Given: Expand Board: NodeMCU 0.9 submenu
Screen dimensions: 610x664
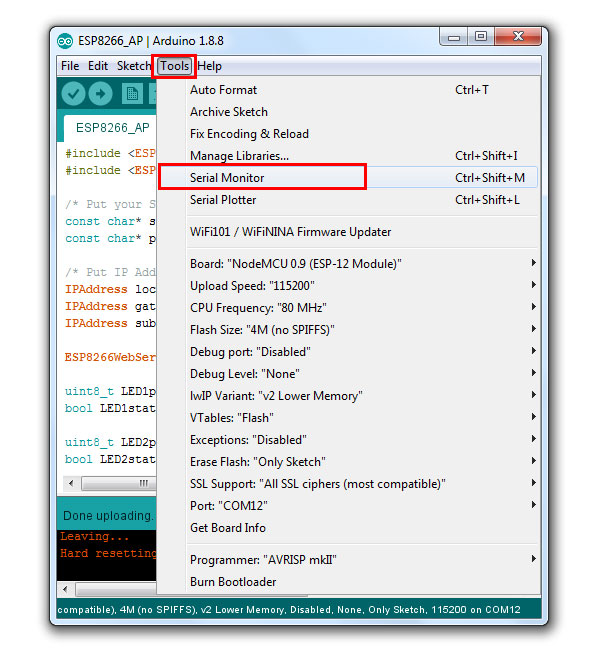Looking at the screenshot, I should (x=348, y=264).
